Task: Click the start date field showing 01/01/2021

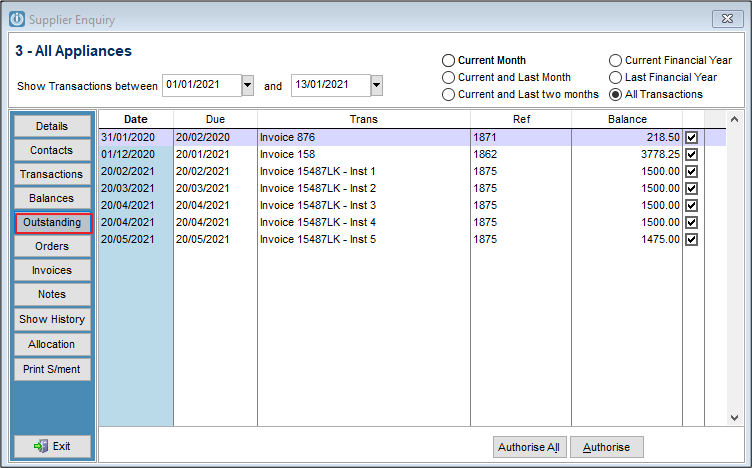Action: click(x=201, y=86)
